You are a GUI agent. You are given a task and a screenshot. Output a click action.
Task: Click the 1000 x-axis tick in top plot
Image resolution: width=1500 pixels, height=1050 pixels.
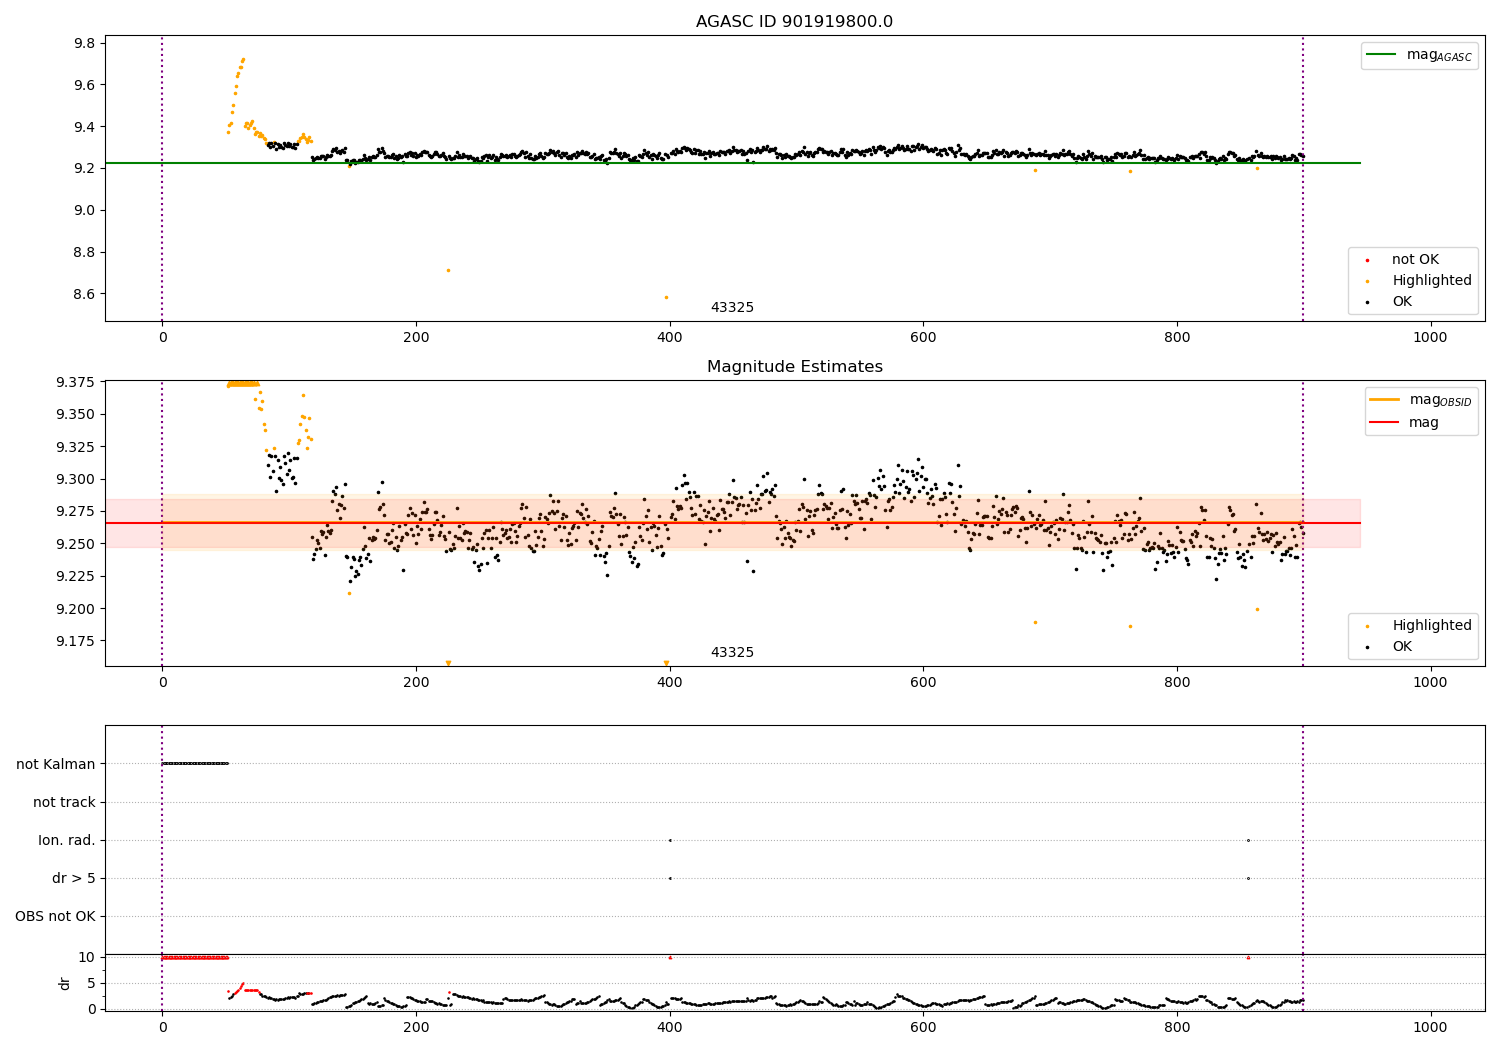1430,338
